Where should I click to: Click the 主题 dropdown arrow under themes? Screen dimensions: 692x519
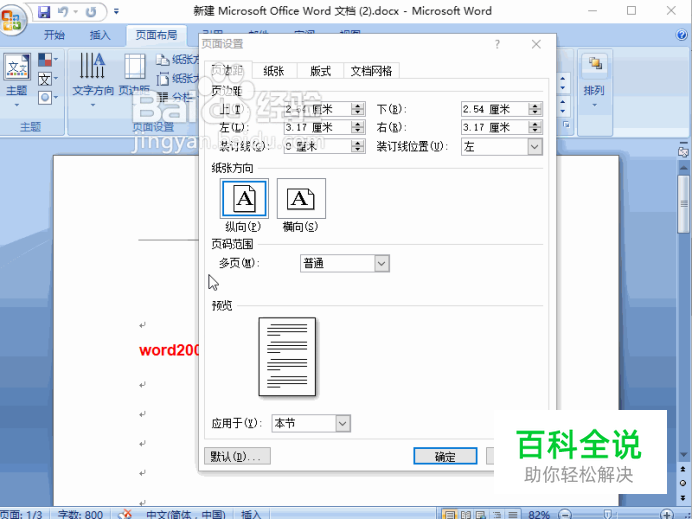(x=17, y=105)
